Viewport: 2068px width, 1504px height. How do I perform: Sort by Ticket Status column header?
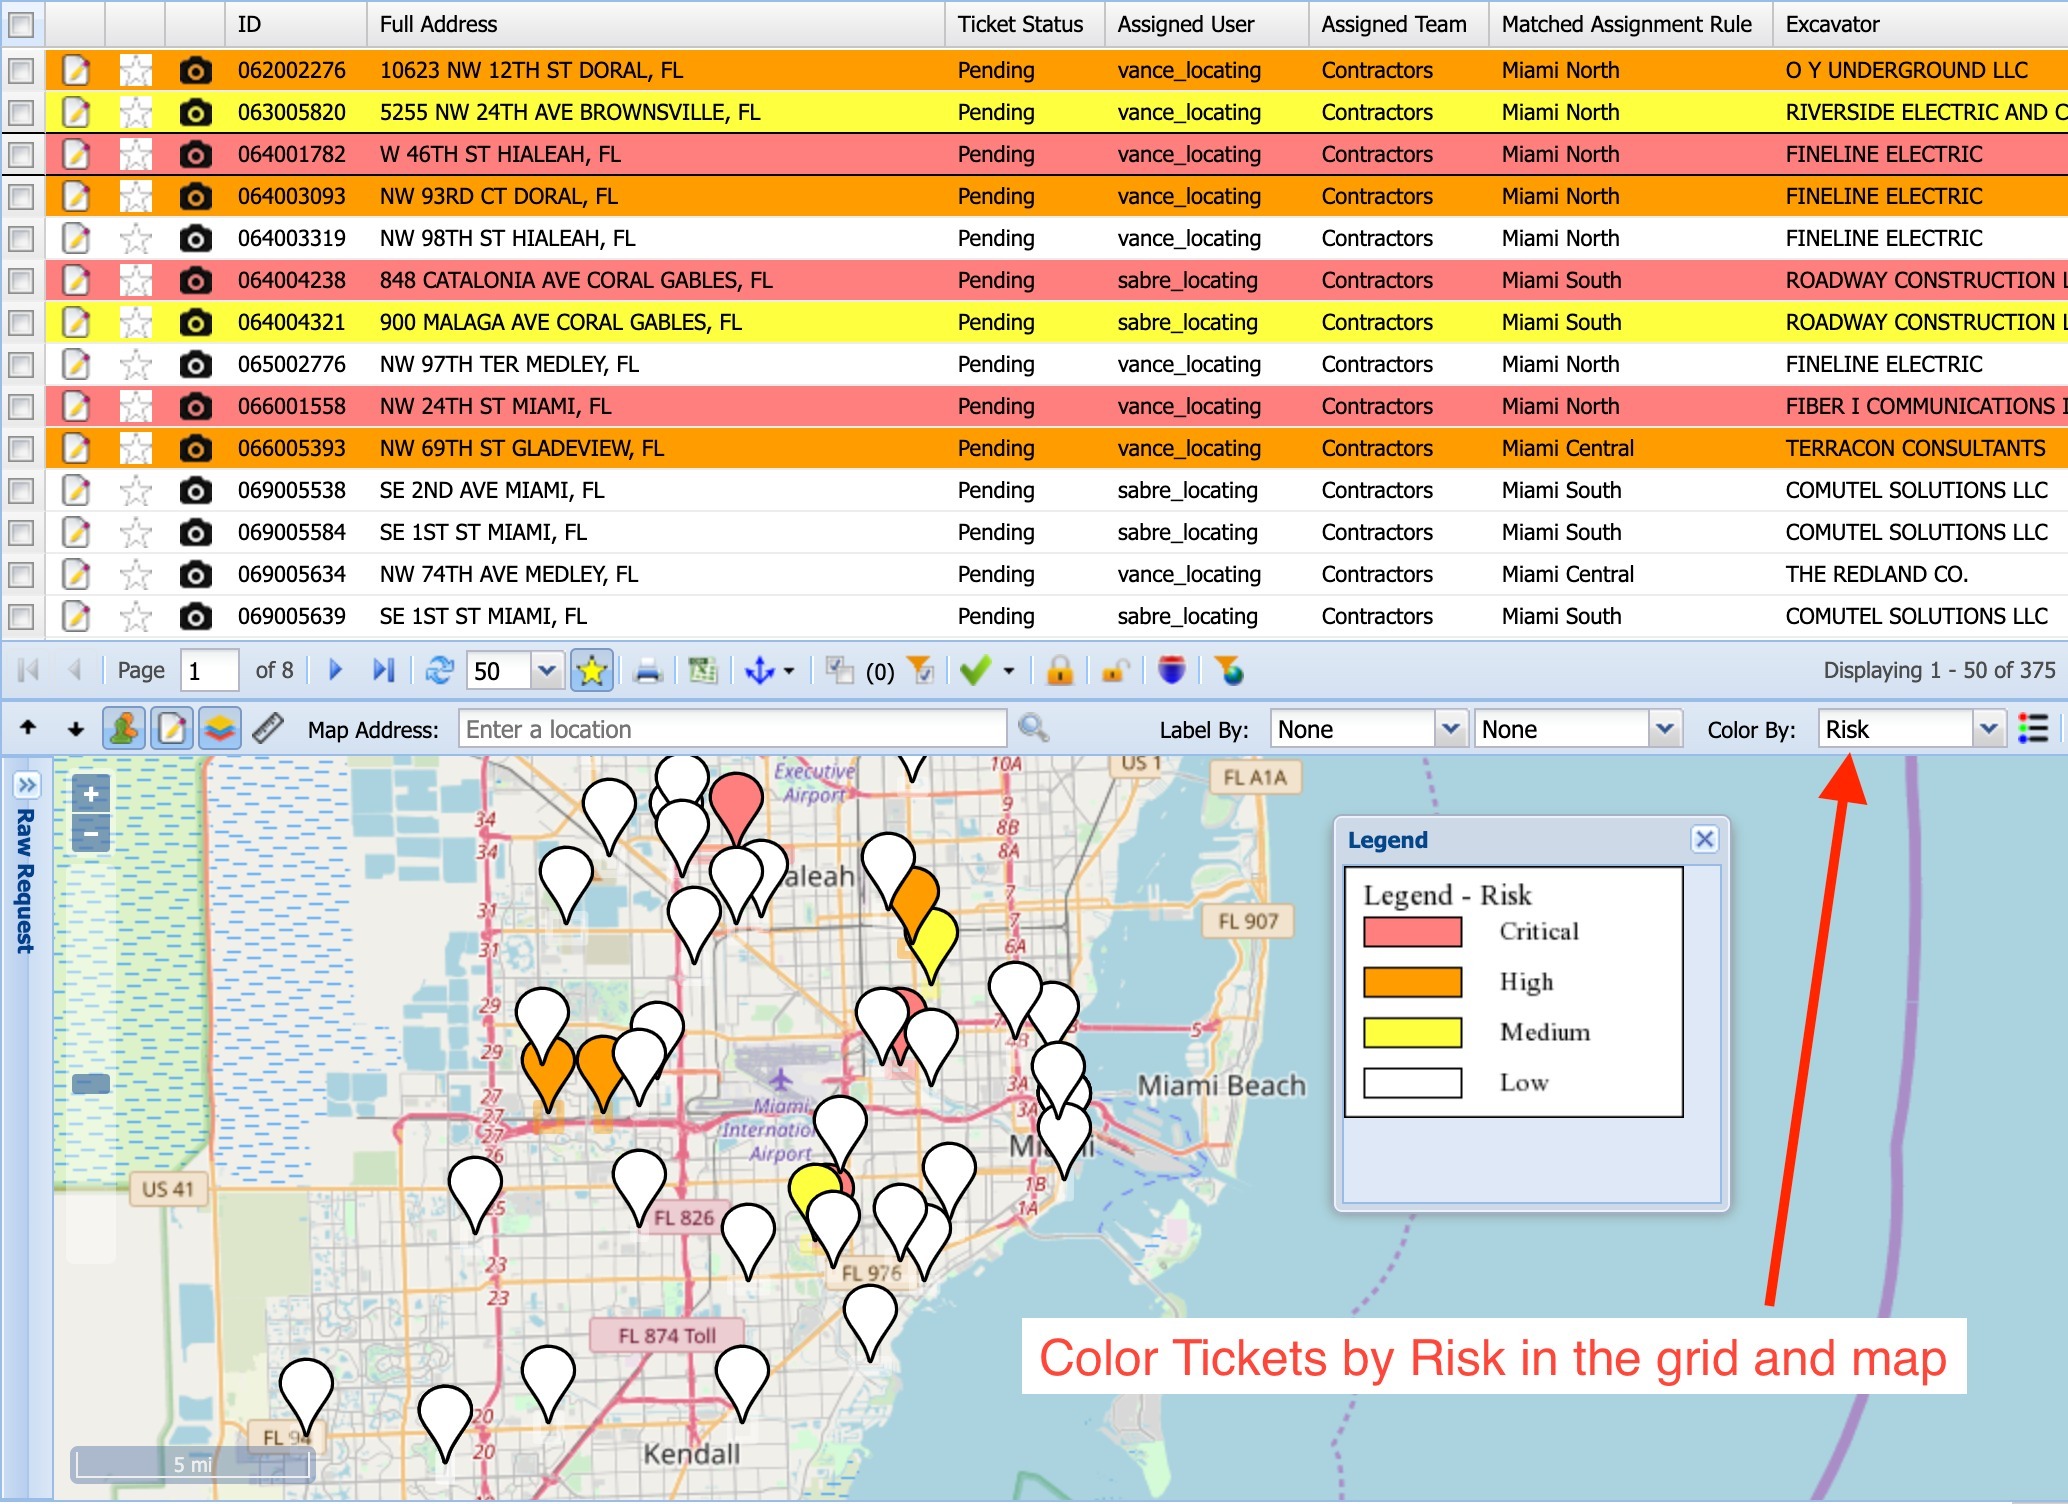pos(1020,24)
